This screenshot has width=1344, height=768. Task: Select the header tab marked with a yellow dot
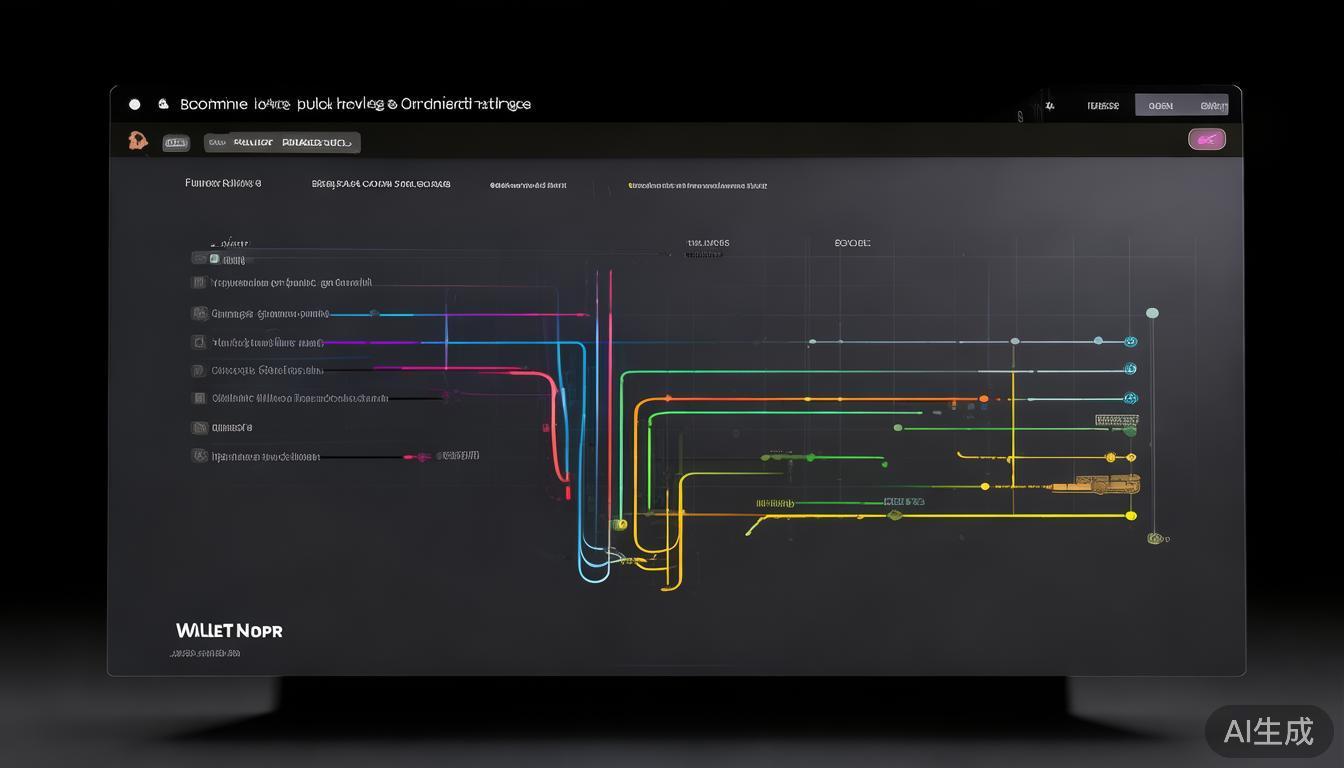697,185
